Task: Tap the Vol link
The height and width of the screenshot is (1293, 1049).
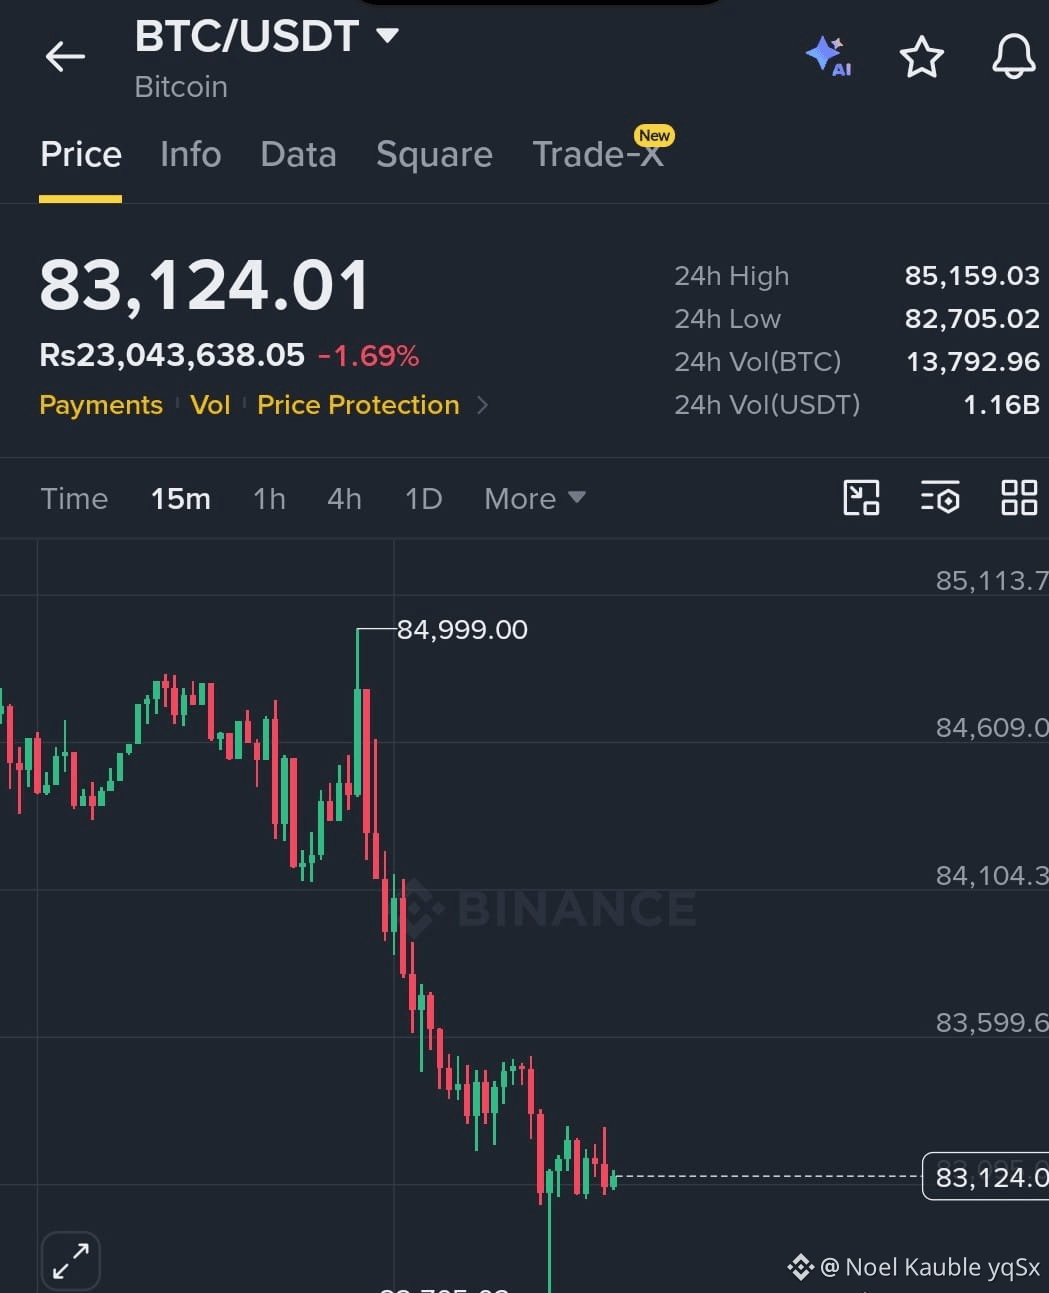Action: [x=210, y=405]
